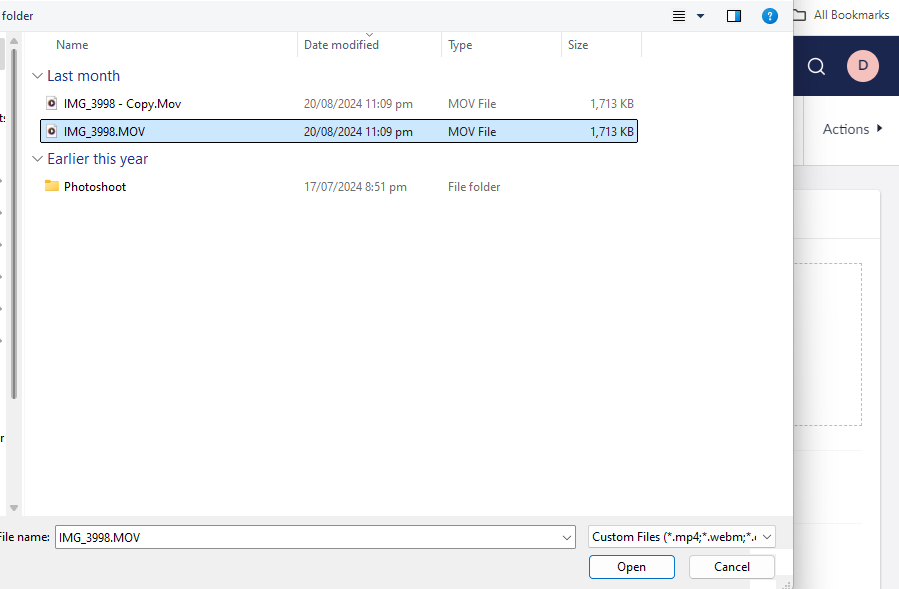The width and height of the screenshot is (899, 589).
Task: Collapse the Last month group
Action: coord(37,76)
